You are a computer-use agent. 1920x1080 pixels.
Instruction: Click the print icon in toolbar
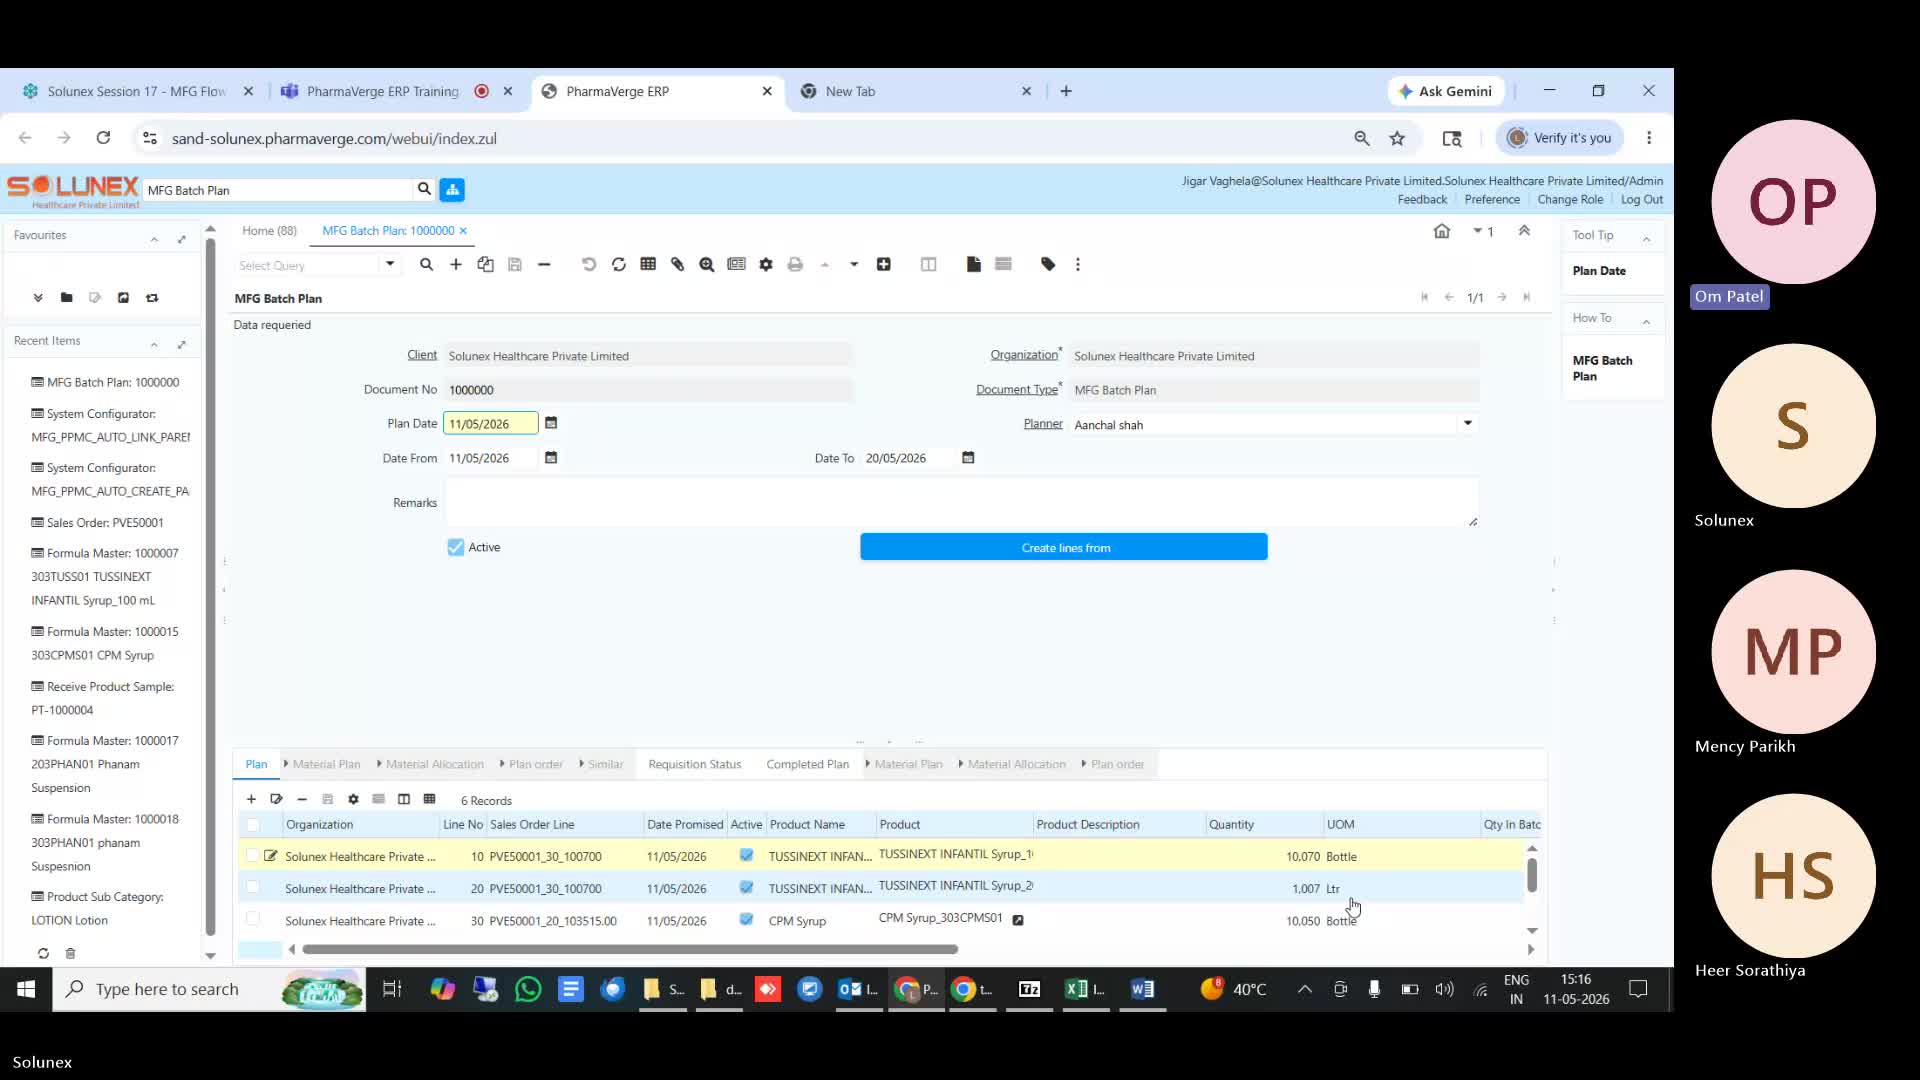pos(795,265)
